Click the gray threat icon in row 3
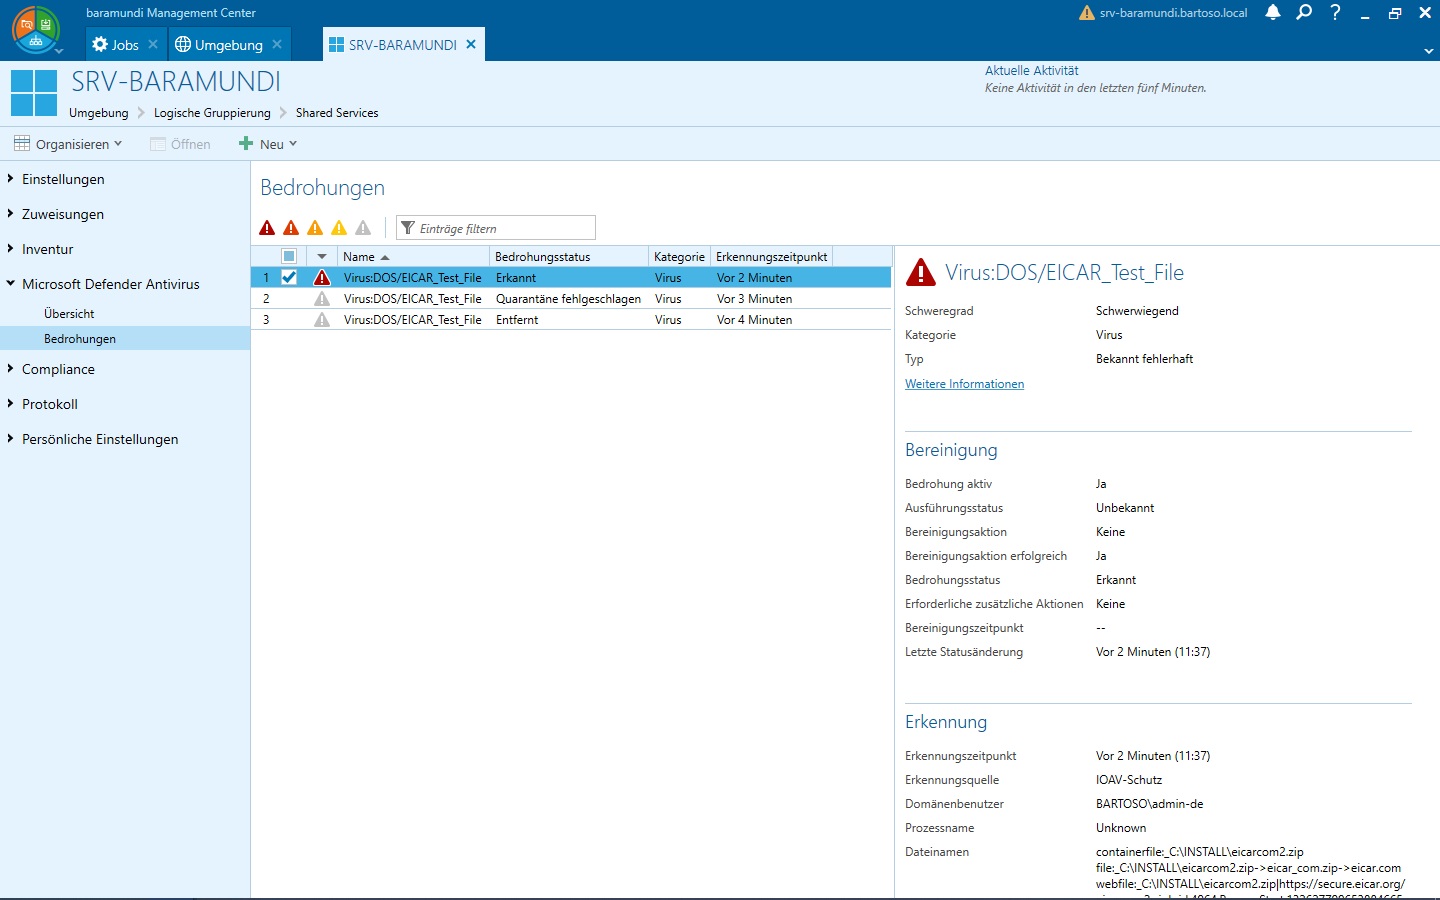Viewport: 1440px width, 900px height. click(322, 320)
